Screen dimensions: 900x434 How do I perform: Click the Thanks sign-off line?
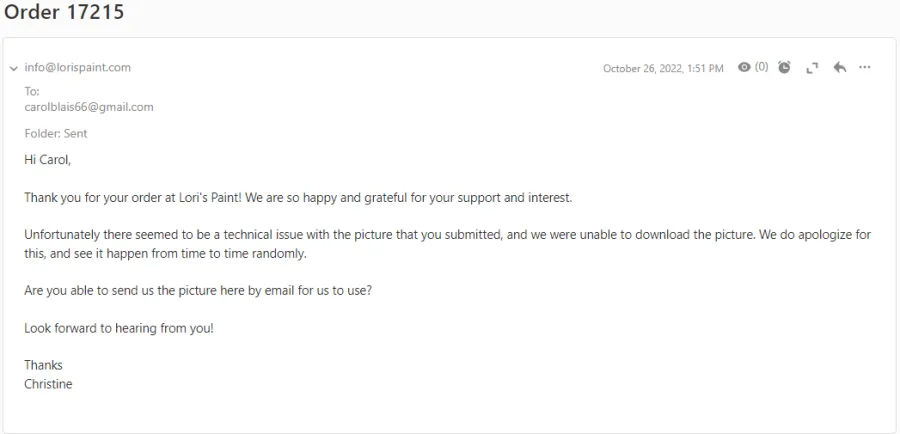pos(43,365)
